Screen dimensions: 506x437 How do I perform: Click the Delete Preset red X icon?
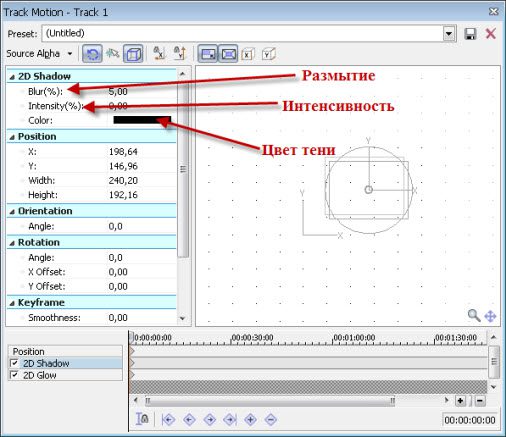tap(491, 34)
